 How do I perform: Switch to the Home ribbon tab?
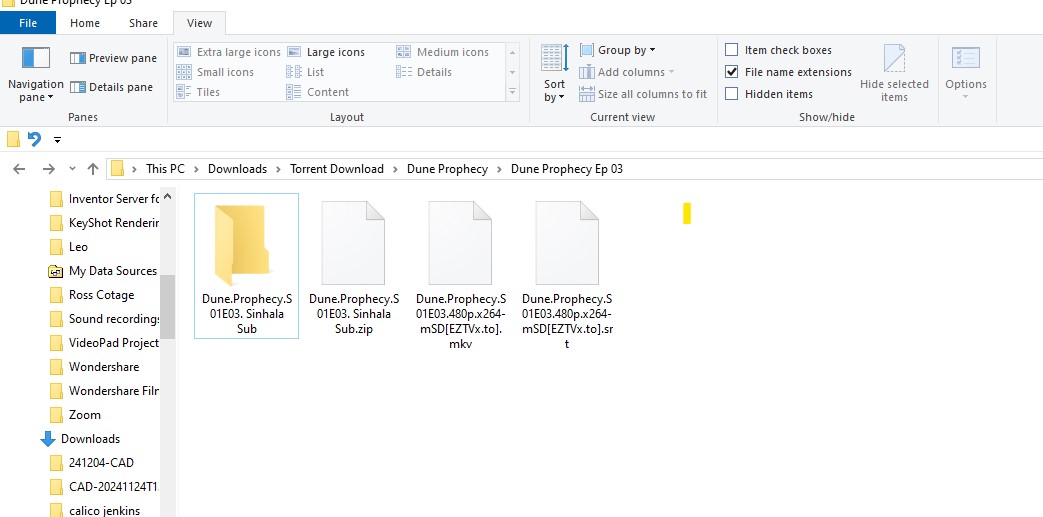click(x=85, y=23)
